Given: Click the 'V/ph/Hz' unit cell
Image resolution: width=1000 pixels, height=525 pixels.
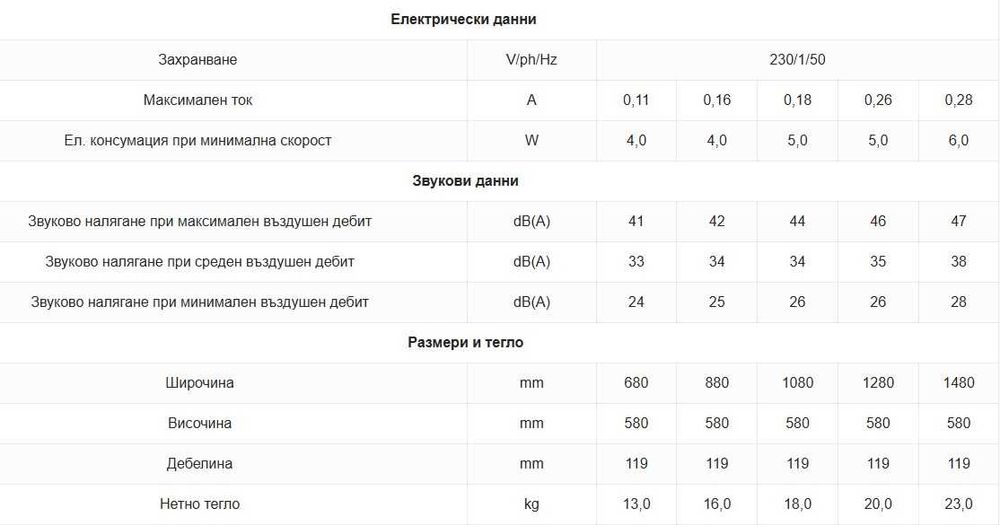Looking at the screenshot, I should click(531, 60).
